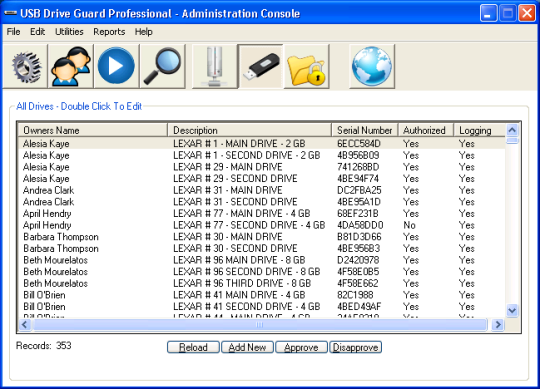Sort by Logging column header
Image resolution: width=540 pixels, height=389 pixels.
point(479,130)
